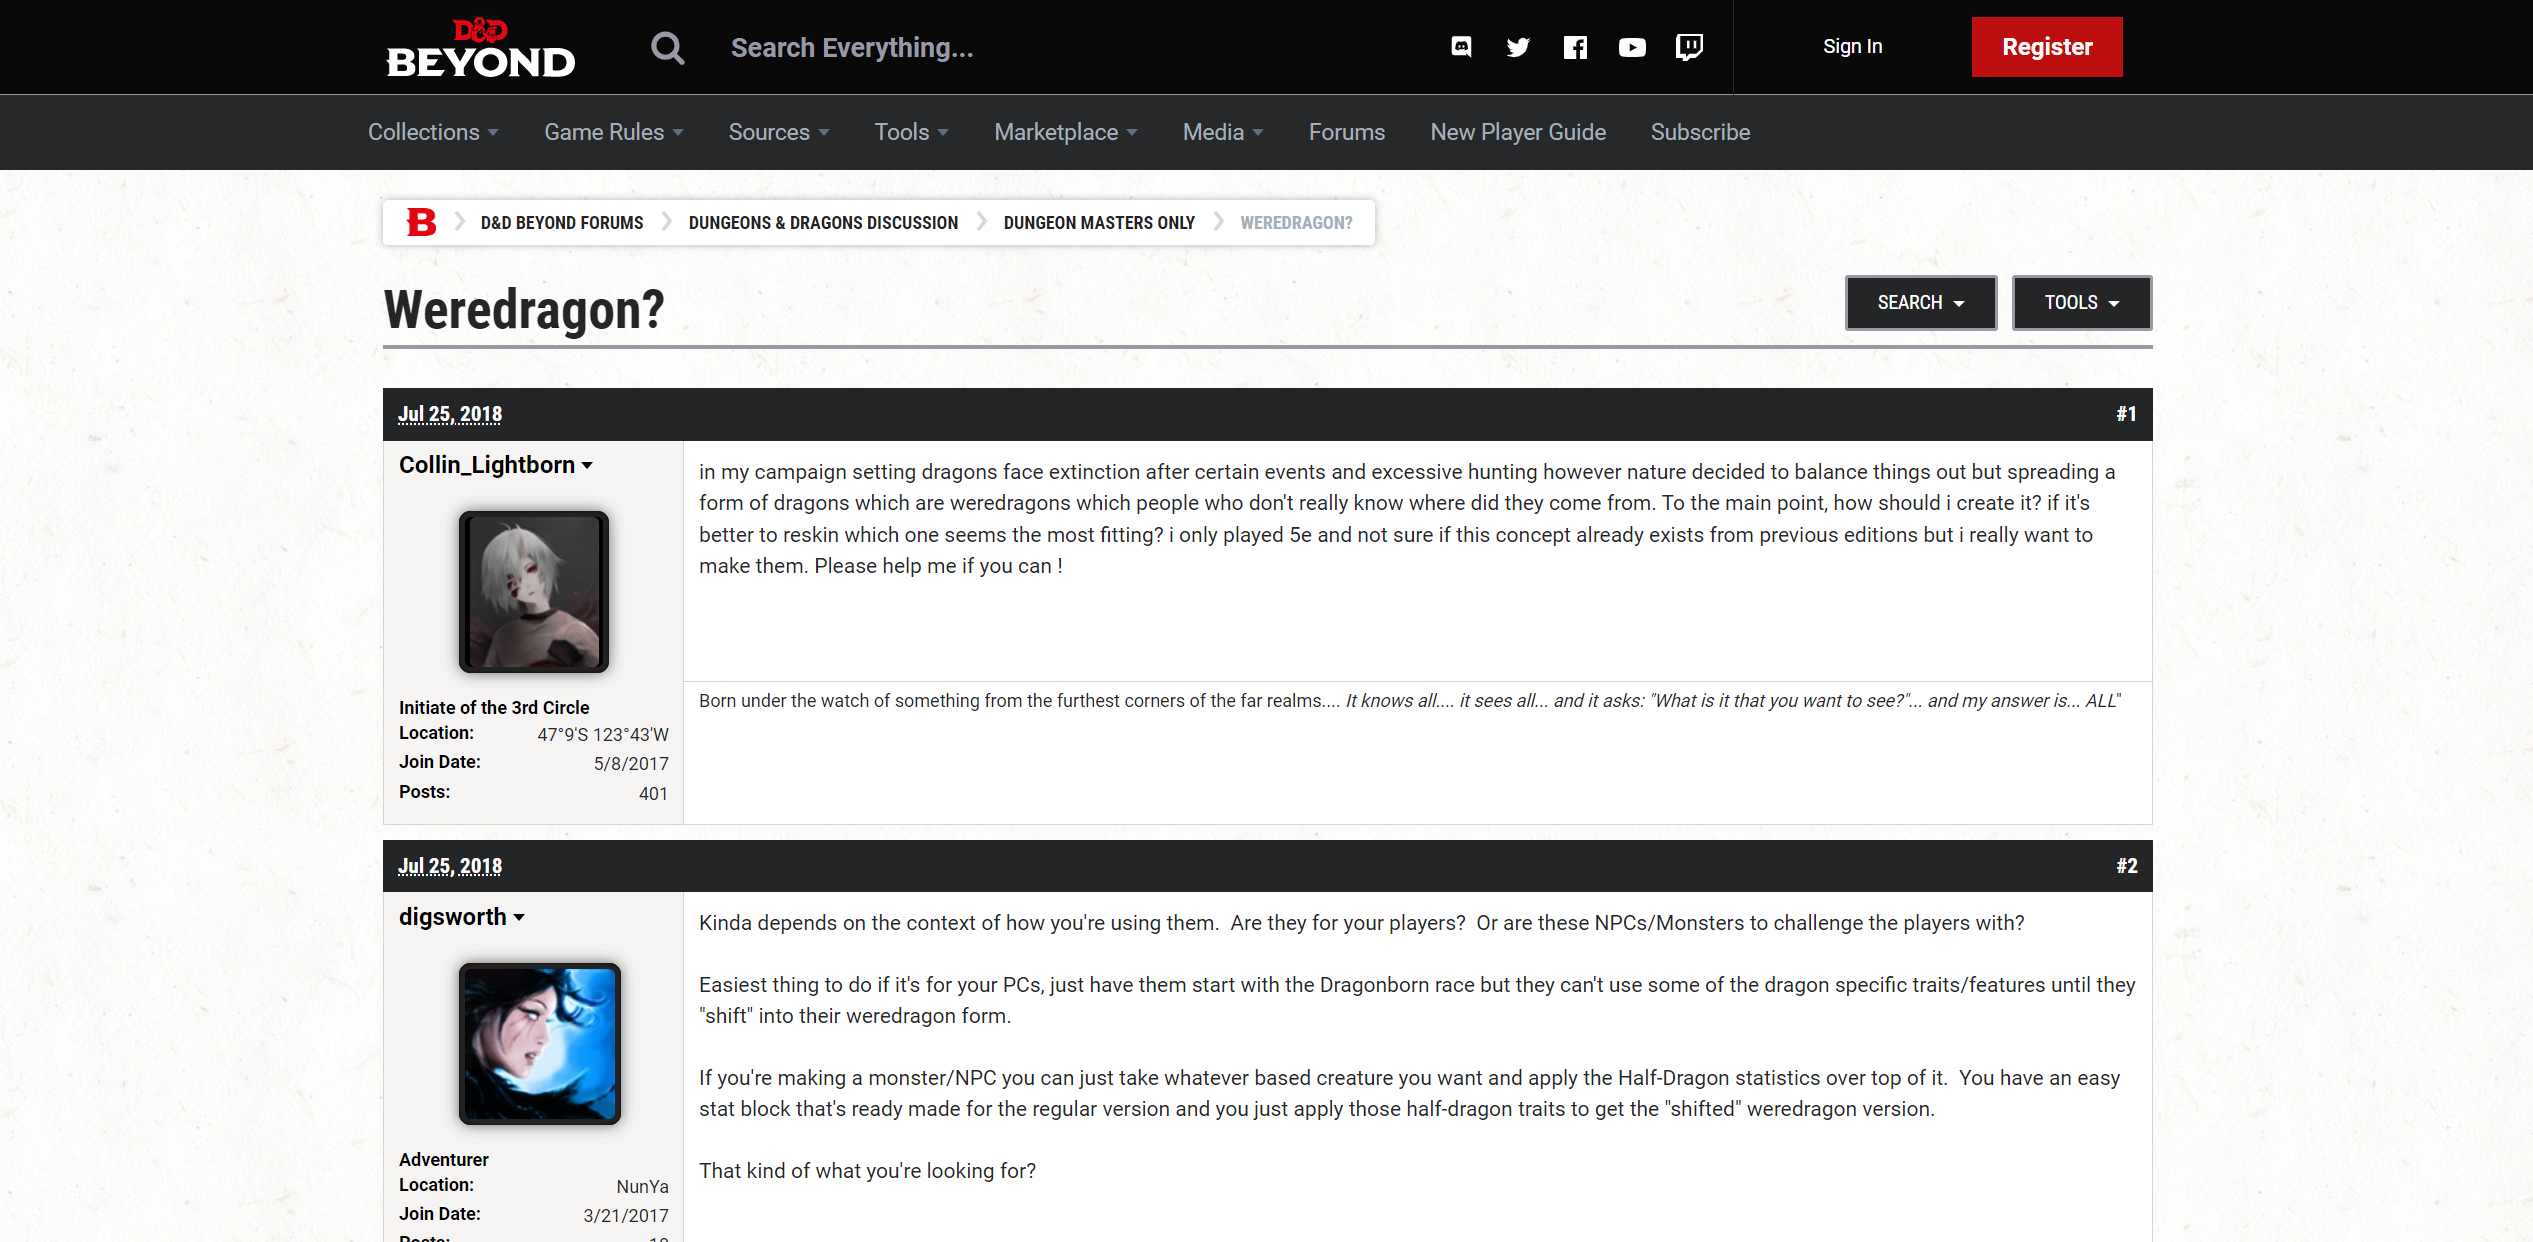Click the Jul 25, 2018 date of post #1
The image size is (2533, 1242).
(x=450, y=414)
